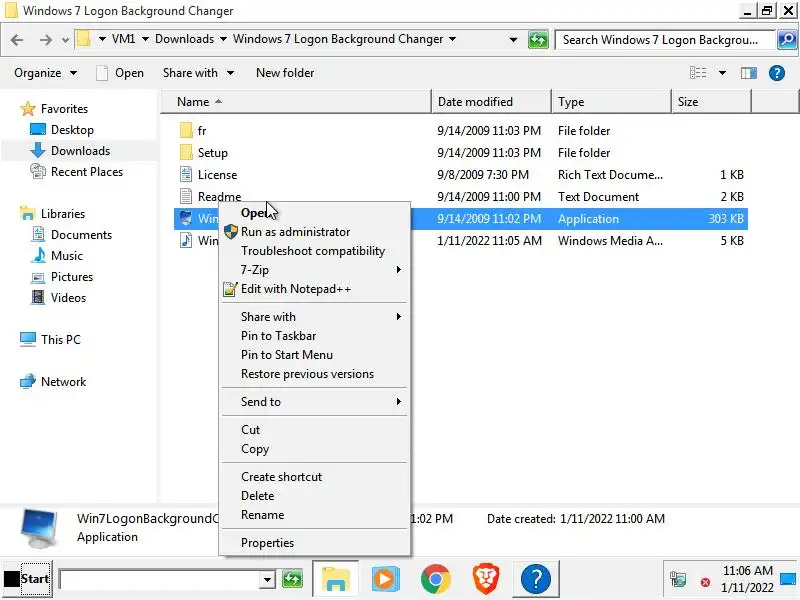800x600 pixels.
Task: Choose Rename in context menu
Action: pos(314,515)
